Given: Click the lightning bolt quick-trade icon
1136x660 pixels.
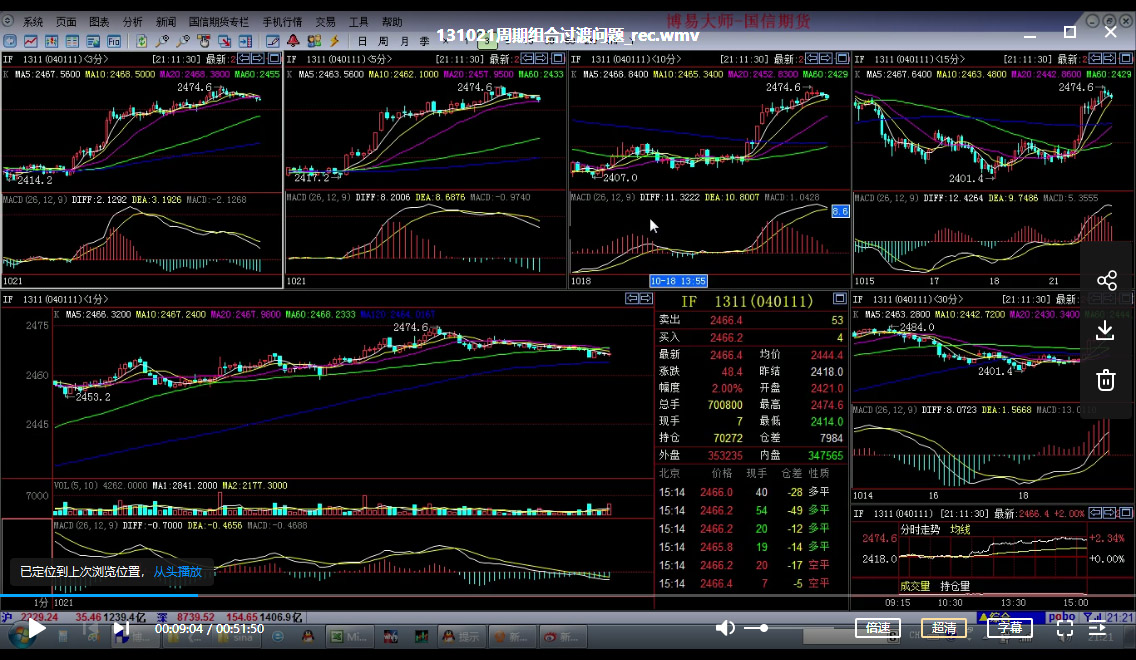Looking at the screenshot, I should click(335, 41).
